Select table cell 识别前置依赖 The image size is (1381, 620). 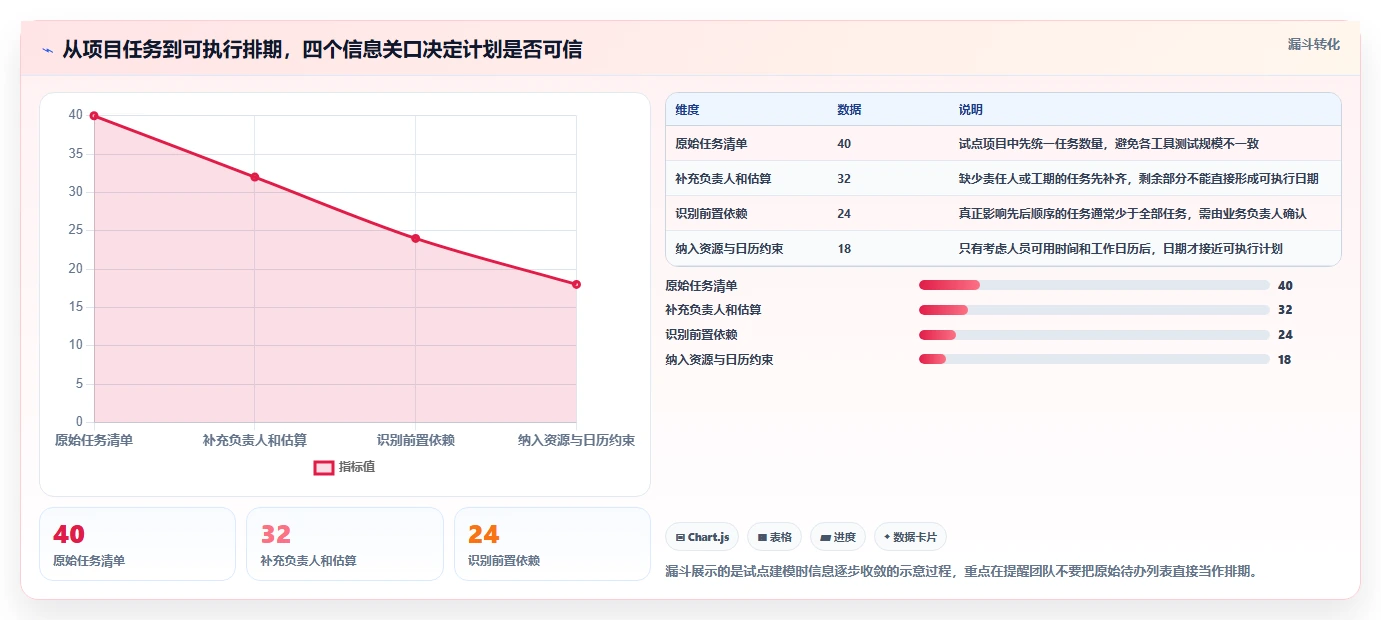point(711,214)
